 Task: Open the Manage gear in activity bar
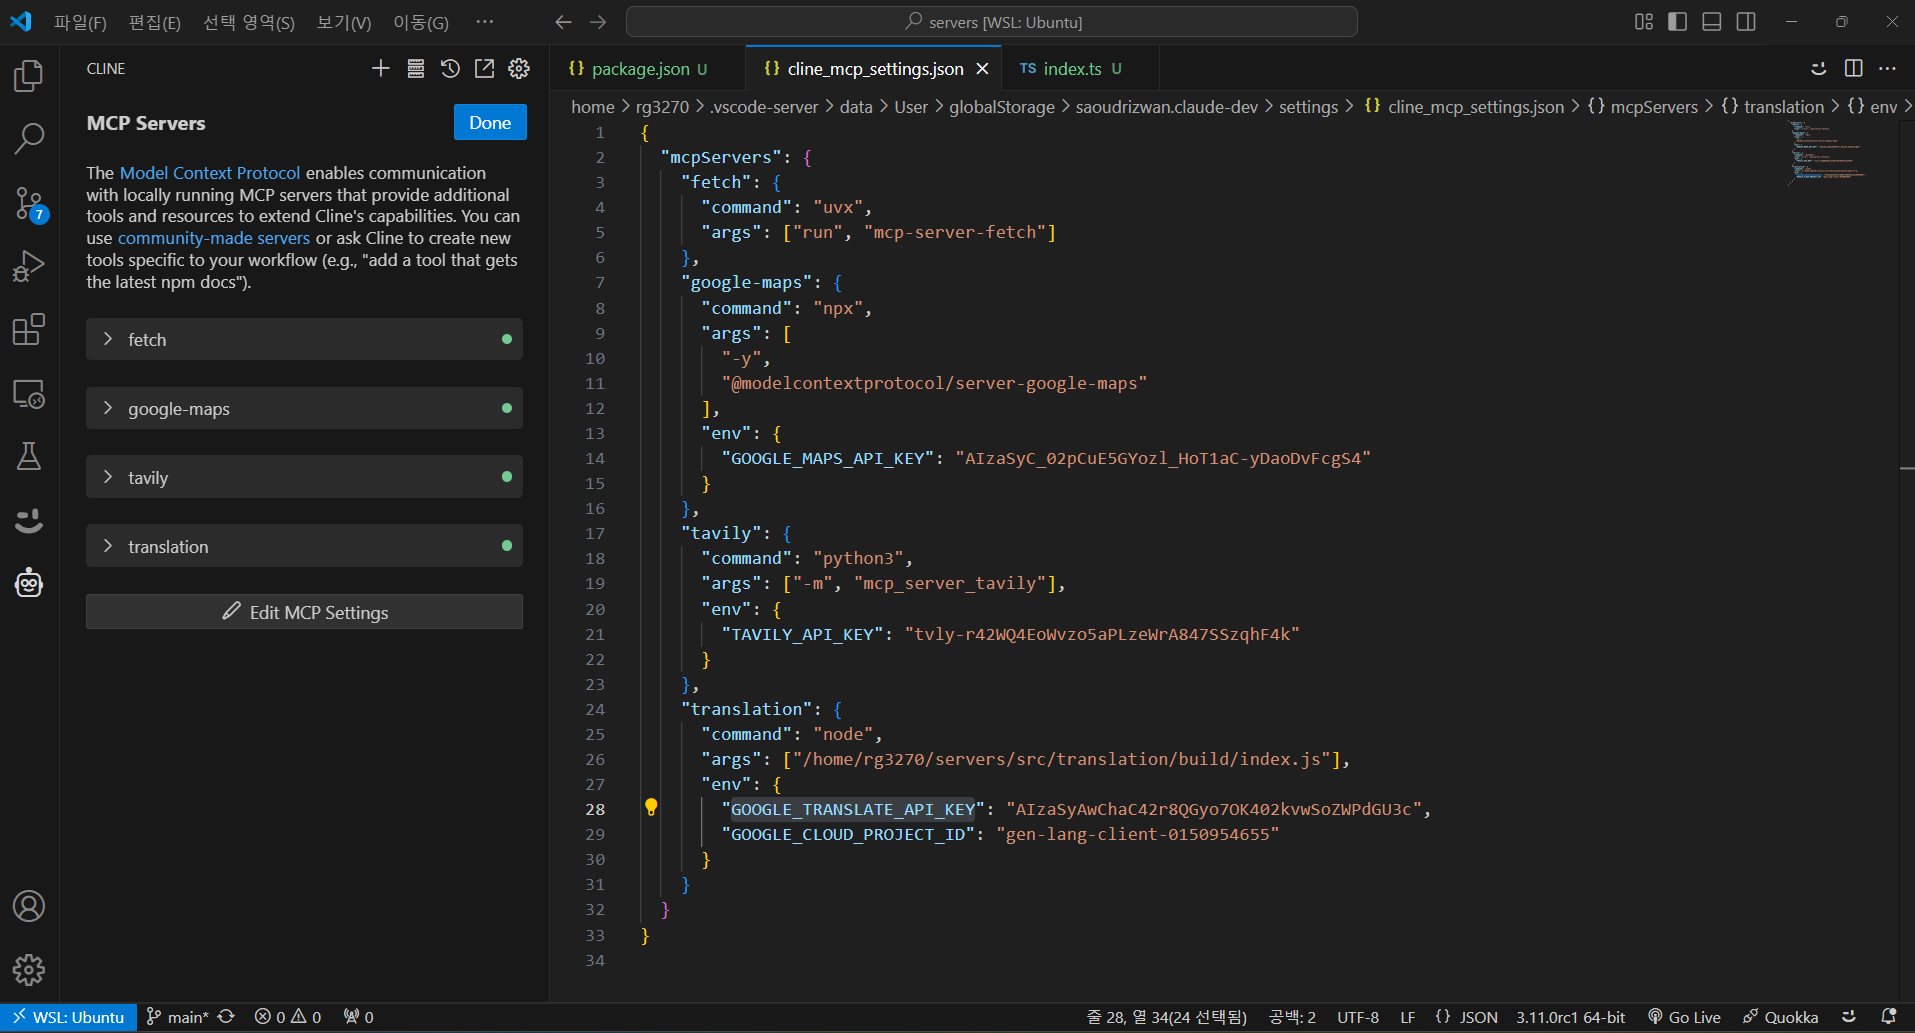click(x=29, y=969)
